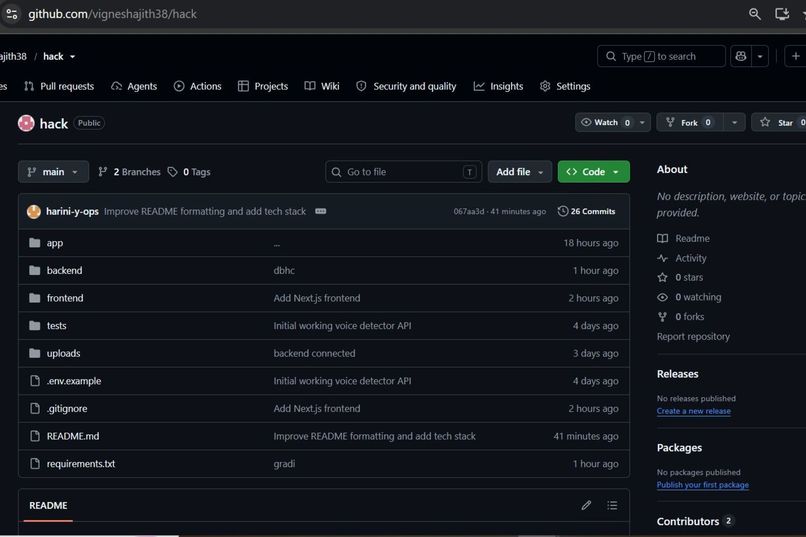Click the browser address bar URL
806x537 pixels.
pos(112,14)
